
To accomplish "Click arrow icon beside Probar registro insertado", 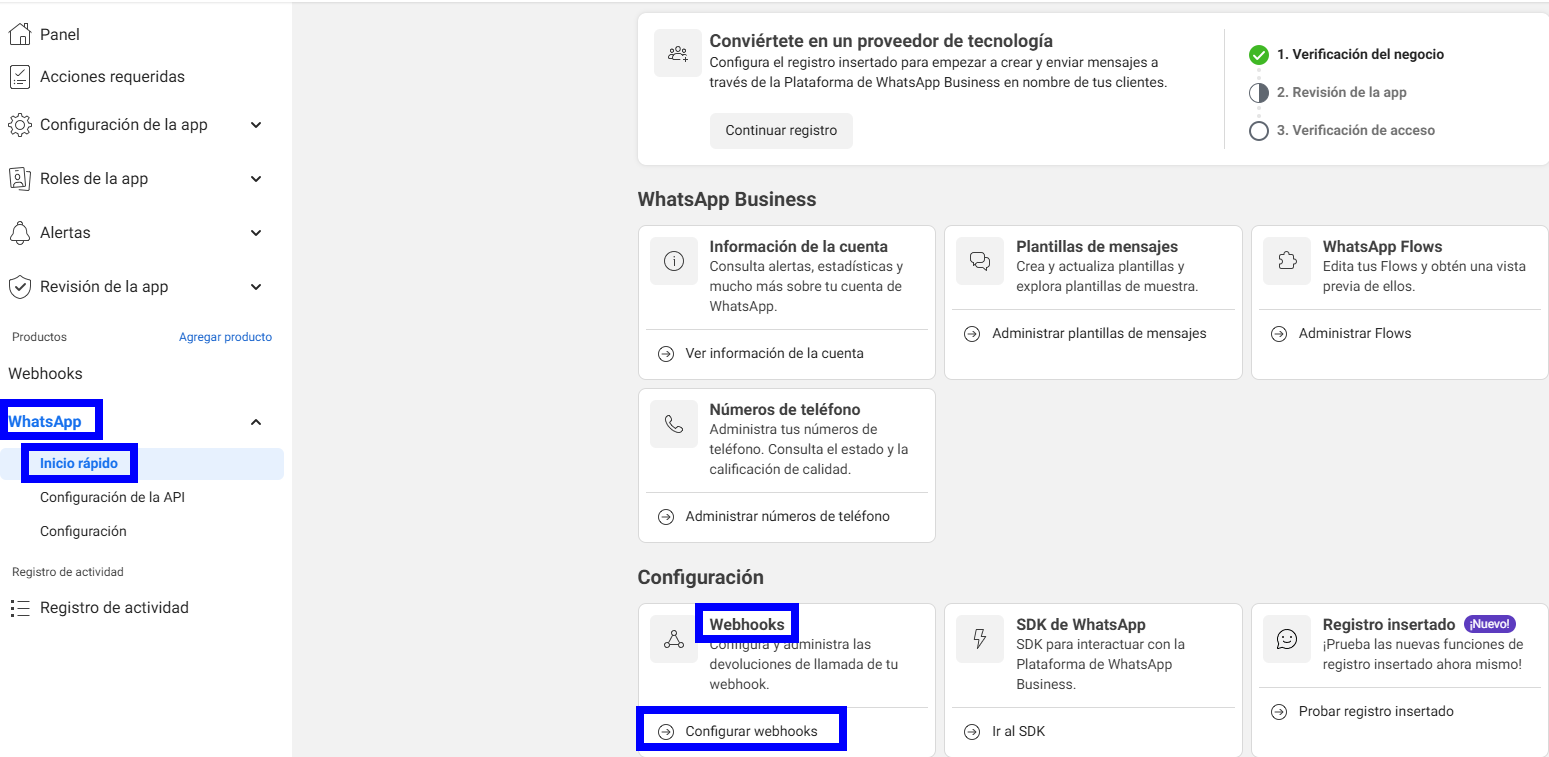I will pos(1279,712).
